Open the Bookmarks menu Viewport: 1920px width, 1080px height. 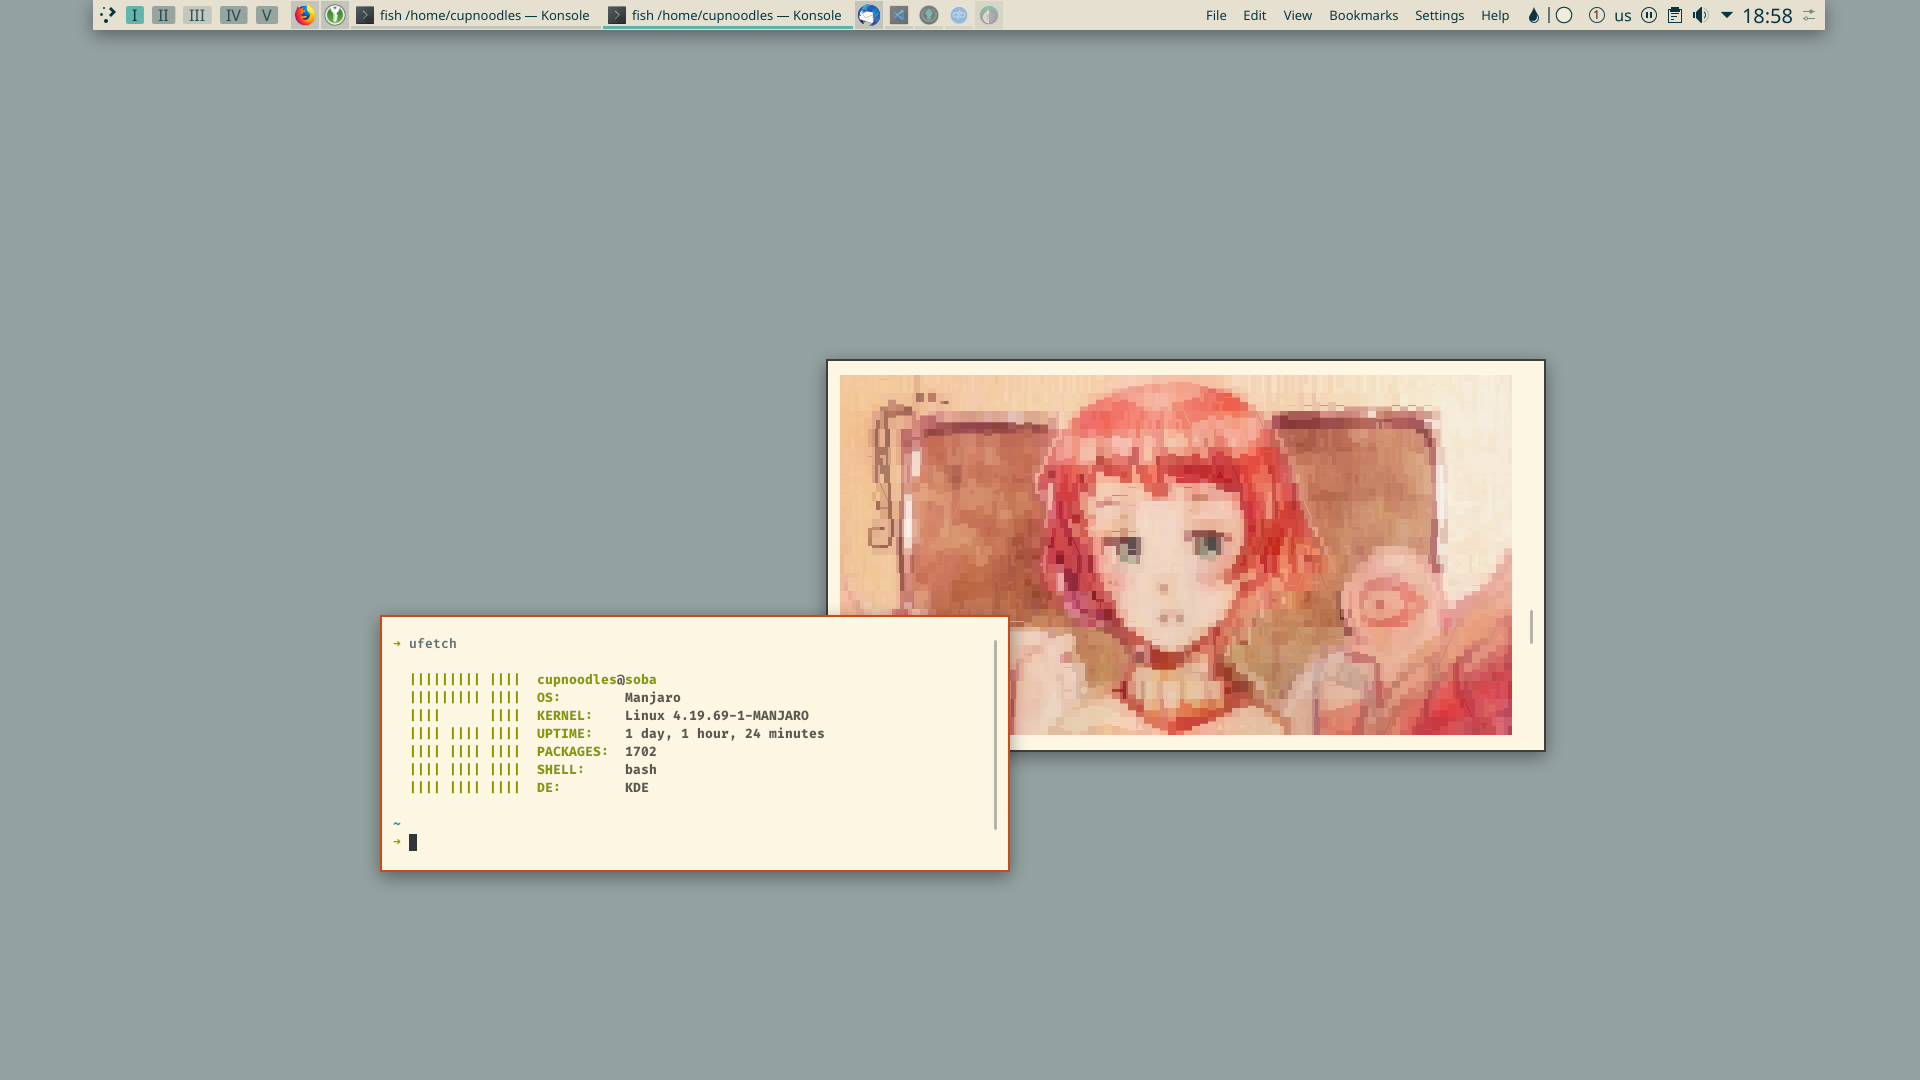pos(1363,15)
